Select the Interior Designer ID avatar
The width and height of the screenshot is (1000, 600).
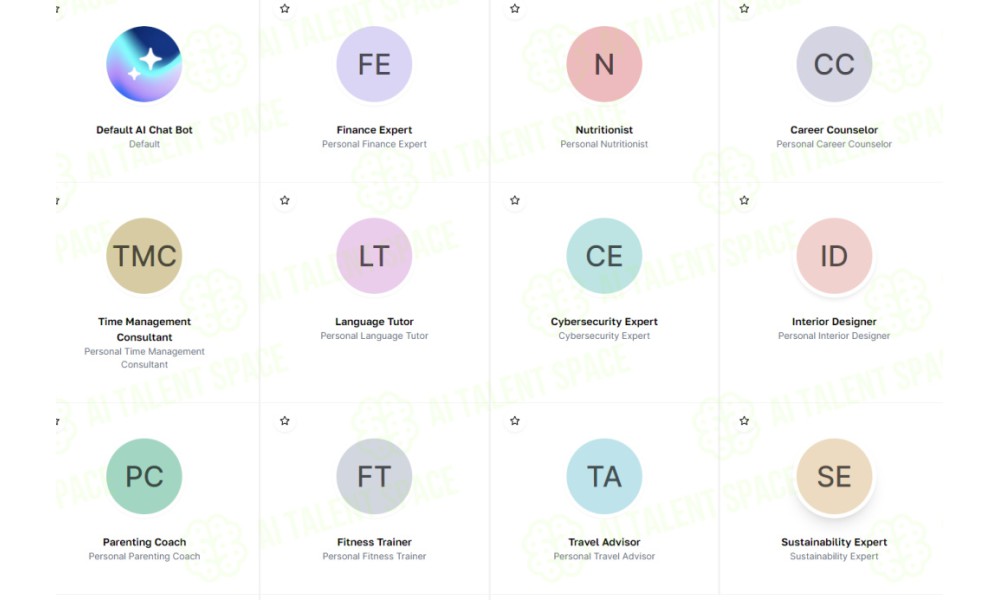tap(834, 256)
